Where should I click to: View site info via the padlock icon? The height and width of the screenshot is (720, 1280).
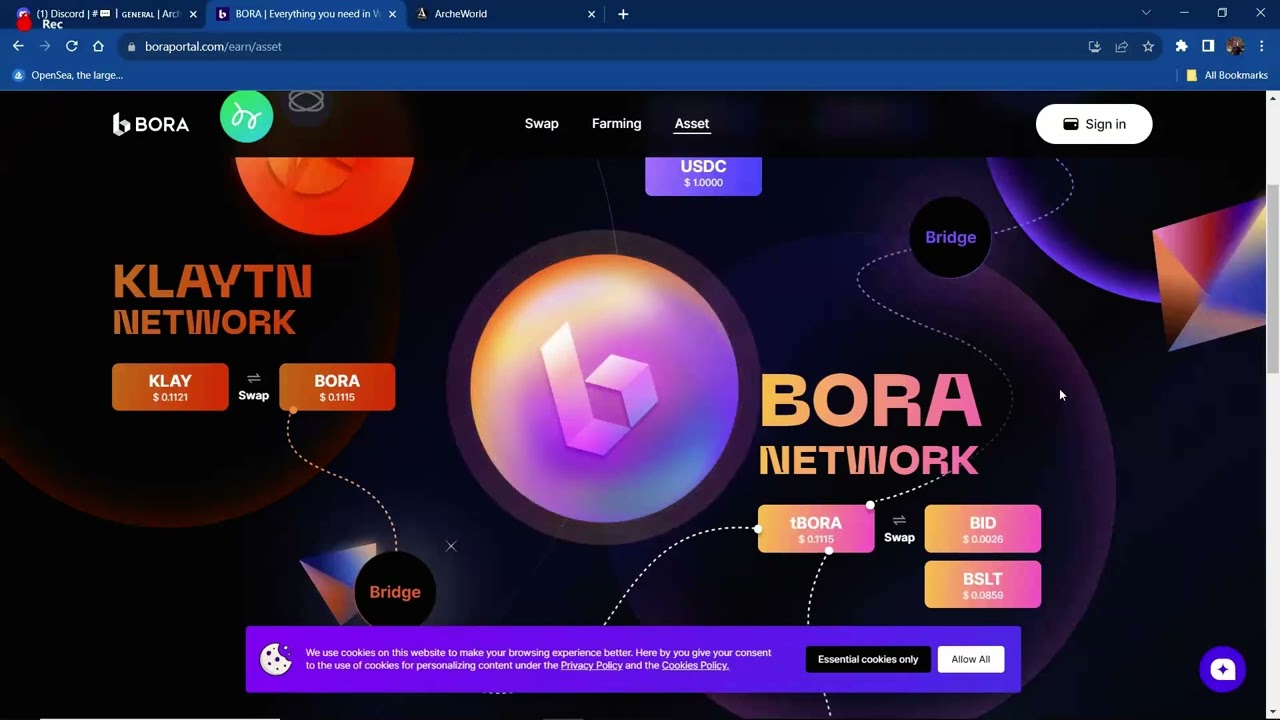131,46
